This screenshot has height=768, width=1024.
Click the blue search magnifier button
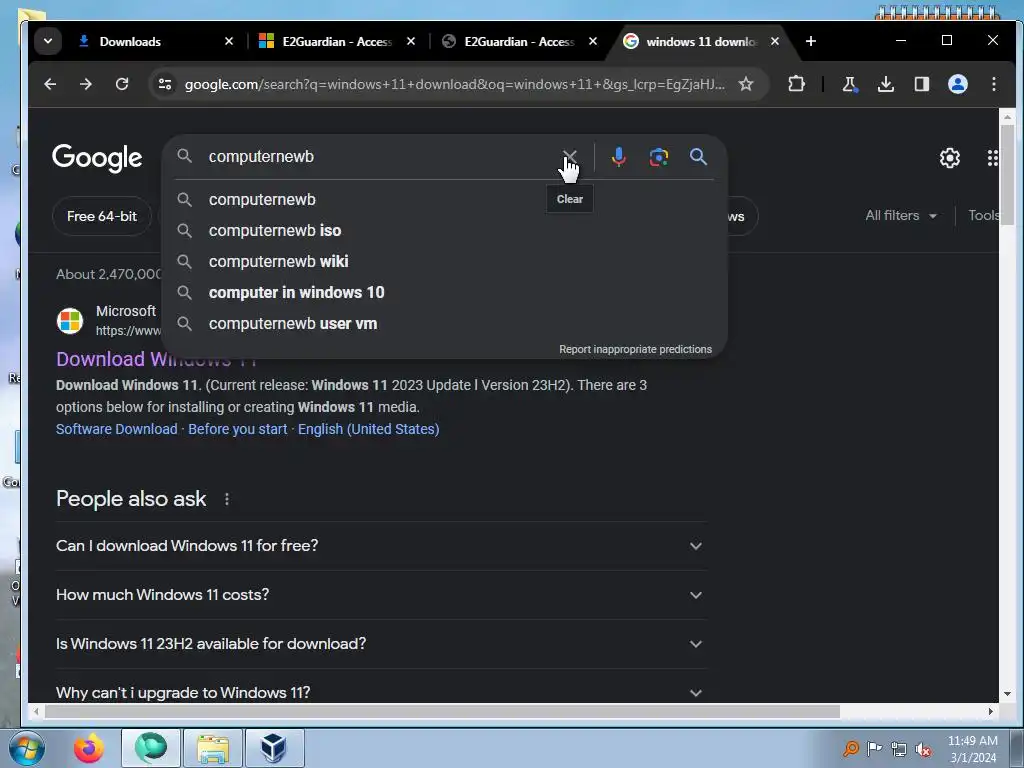698,157
